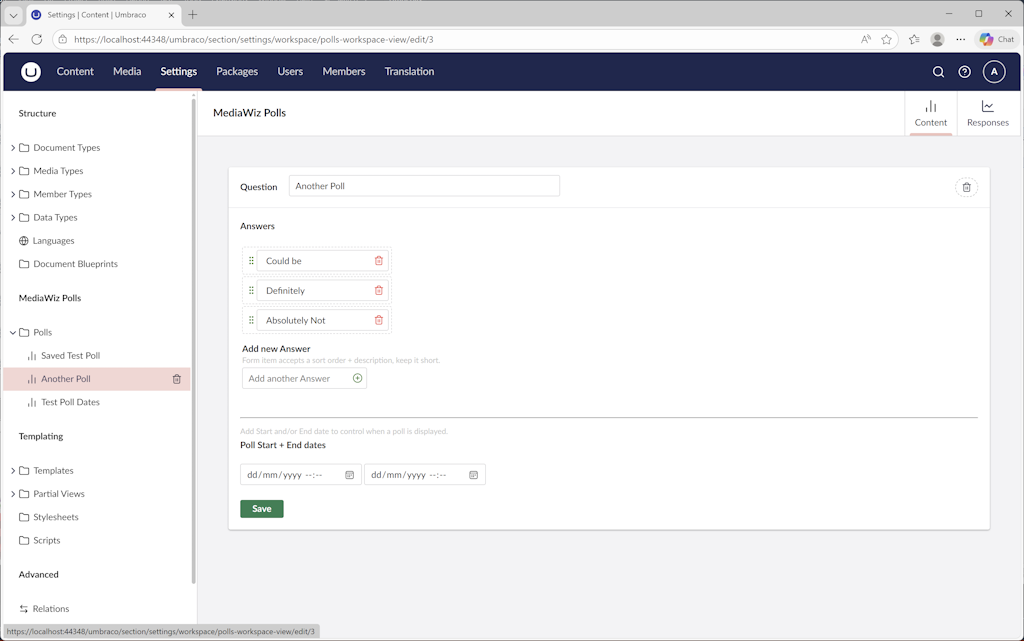Switch to the Responses tab
Screen dimensions: 1024x641
click(988, 113)
